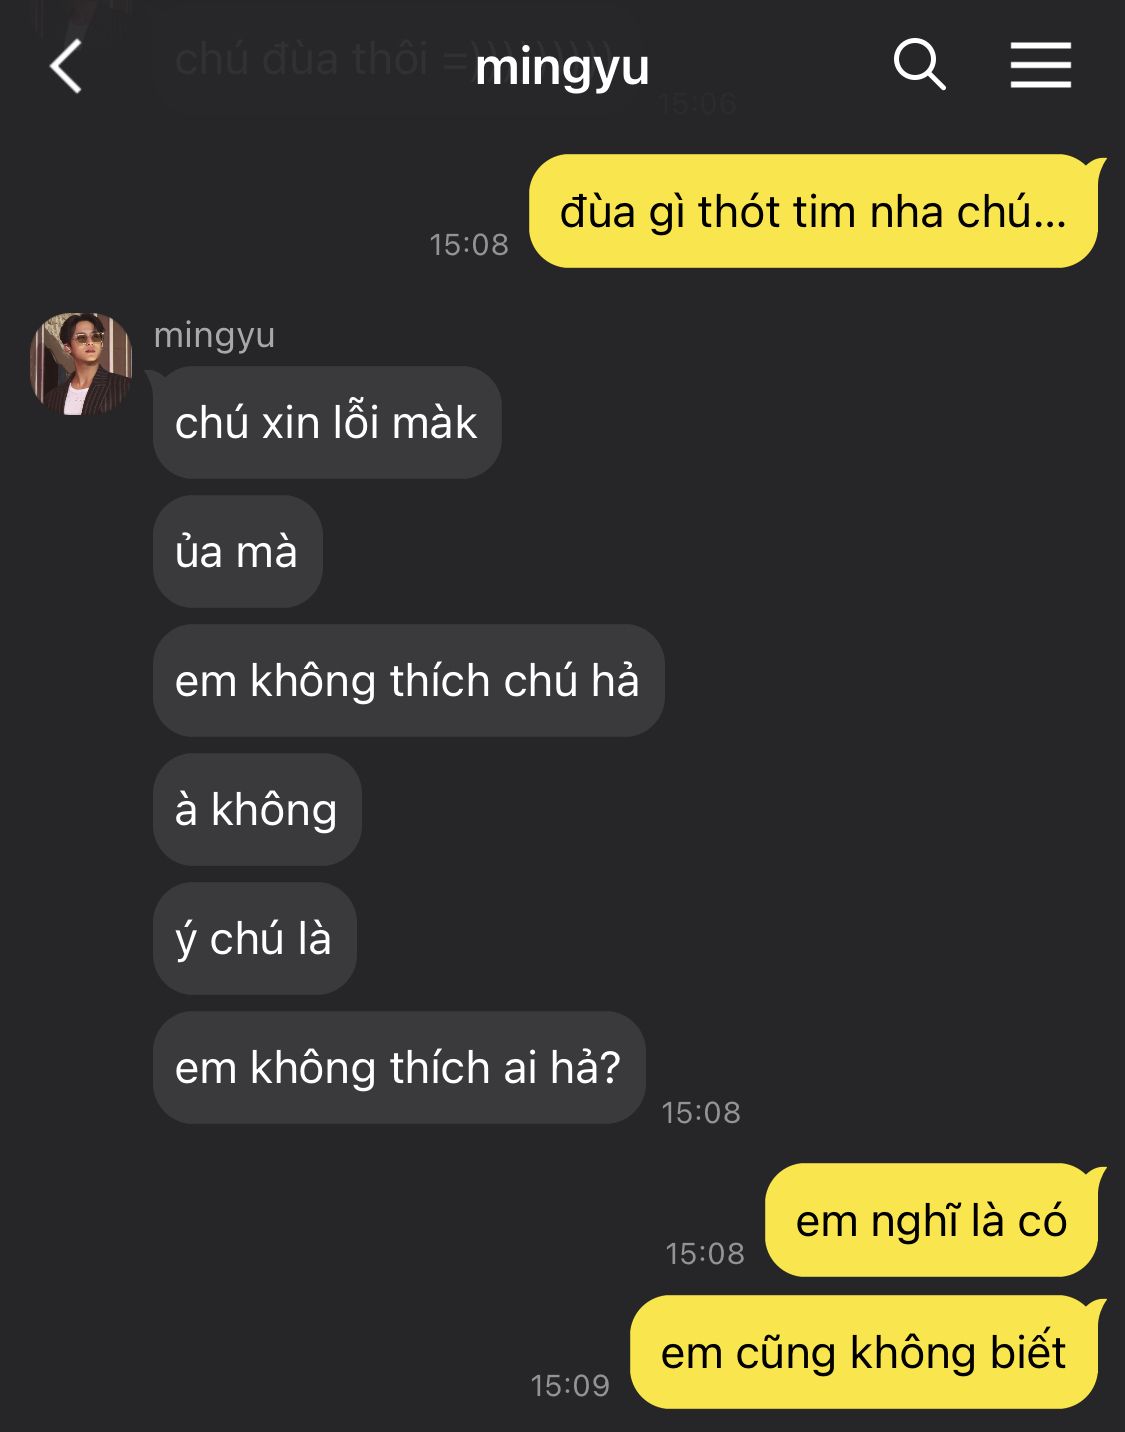Select the 'ủa mà' bubble
The height and width of the screenshot is (1432, 1125).
(x=238, y=551)
